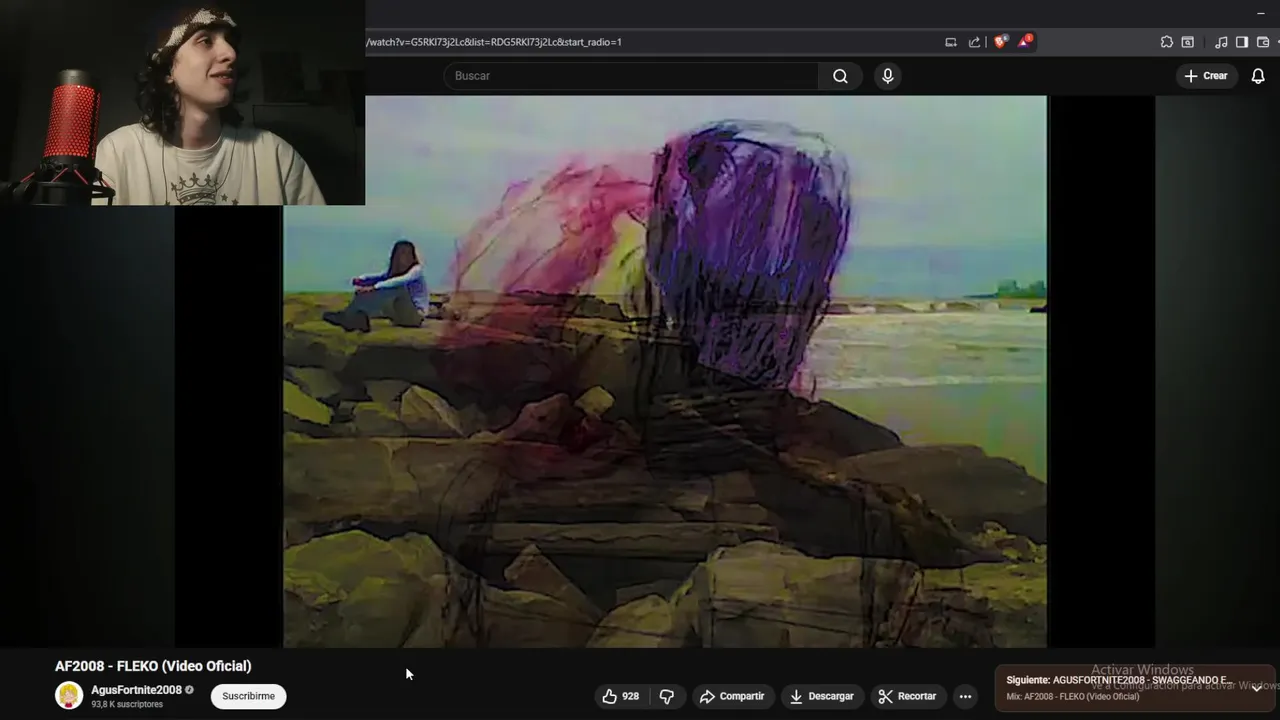Click the video player to pause playback

[x=665, y=371]
